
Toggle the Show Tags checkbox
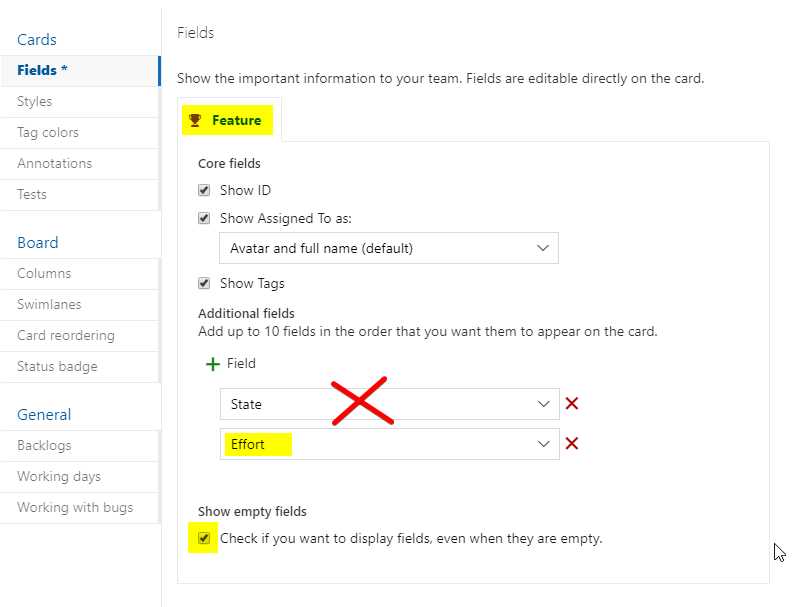[x=204, y=283]
